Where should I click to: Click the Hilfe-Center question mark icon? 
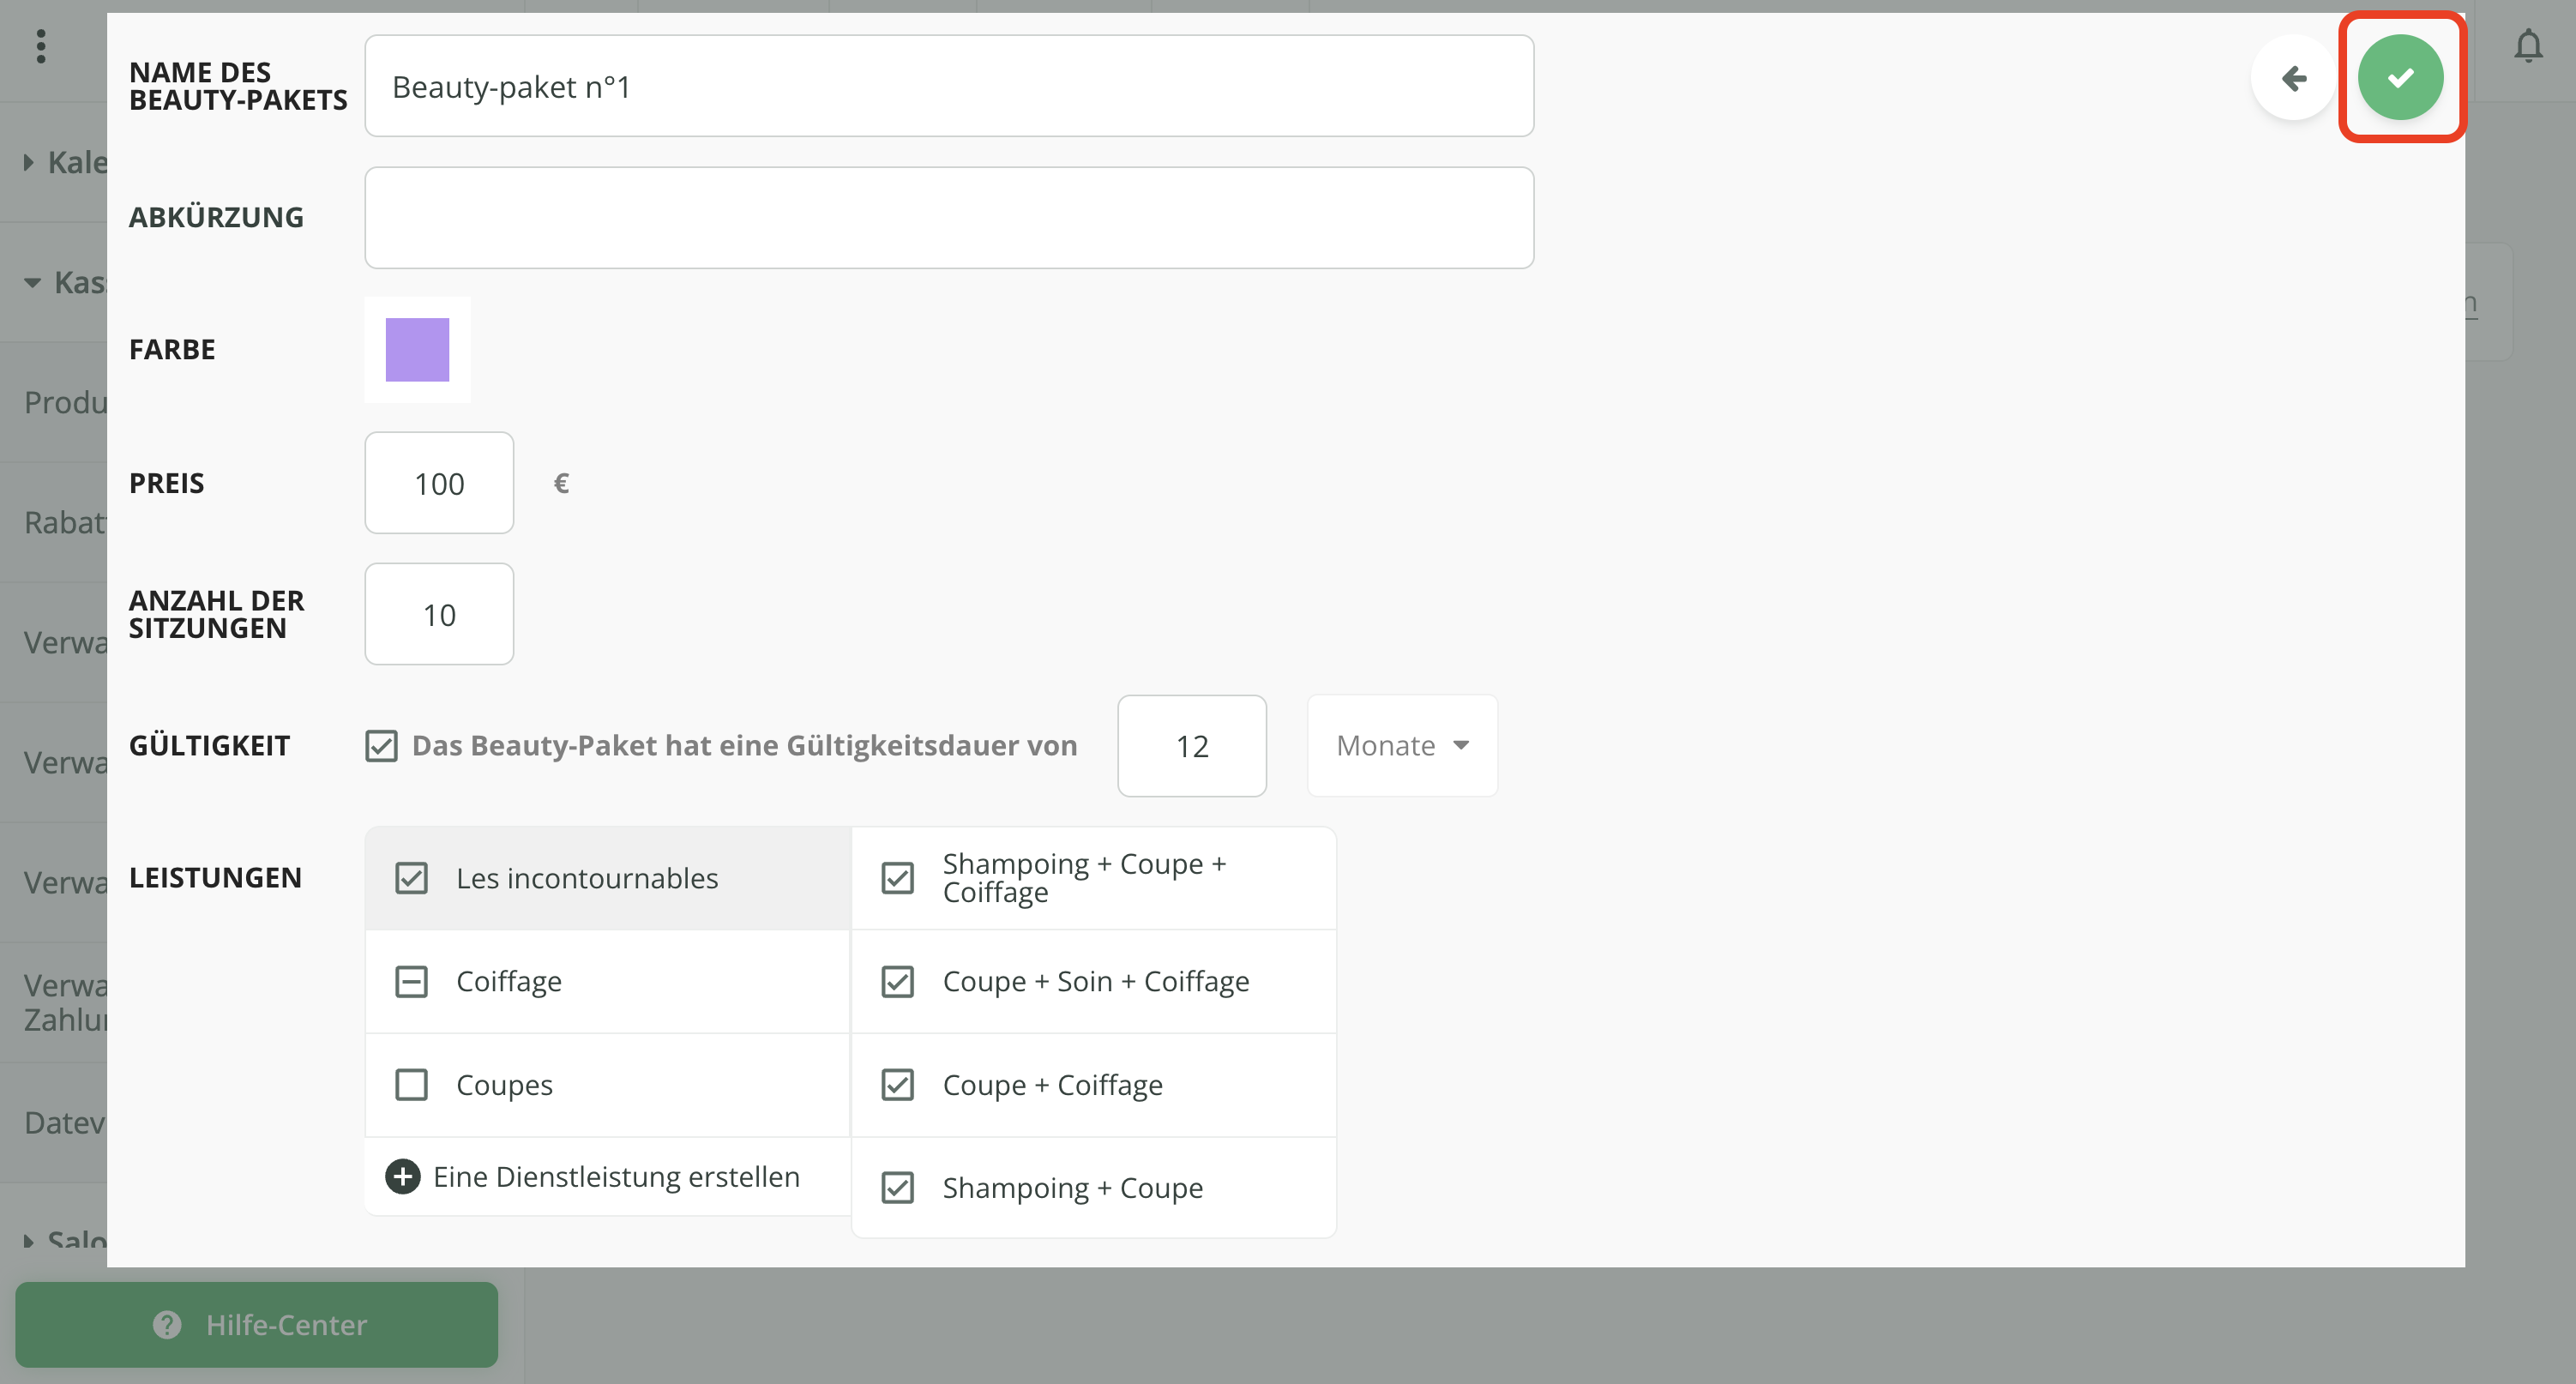[167, 1324]
